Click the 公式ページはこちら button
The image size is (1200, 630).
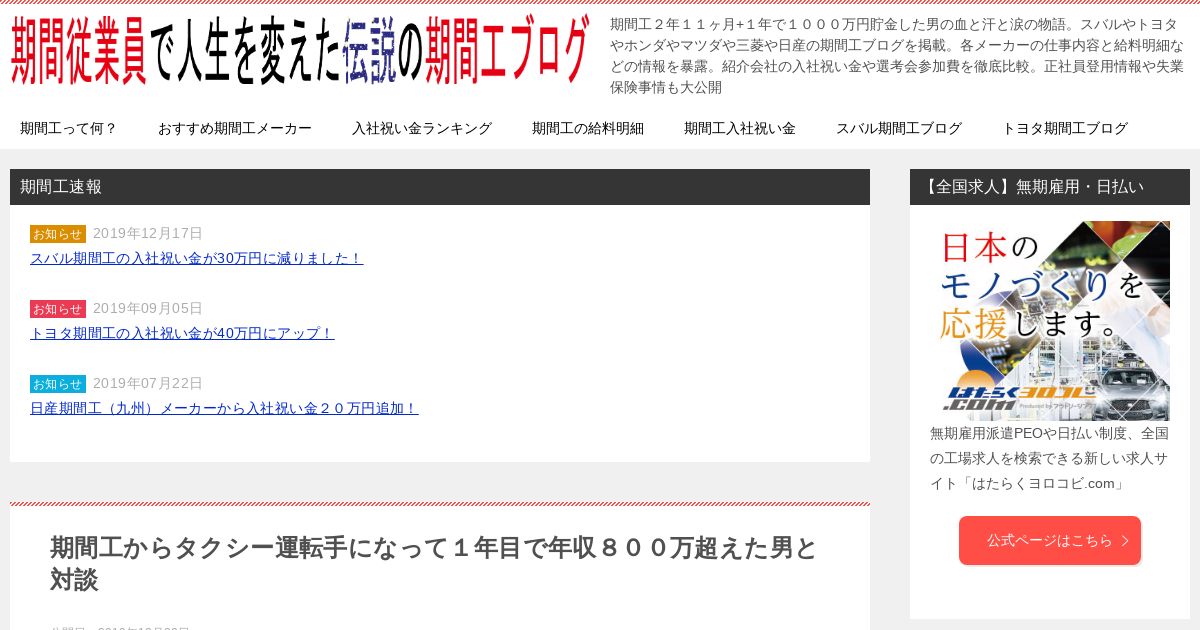(1050, 540)
